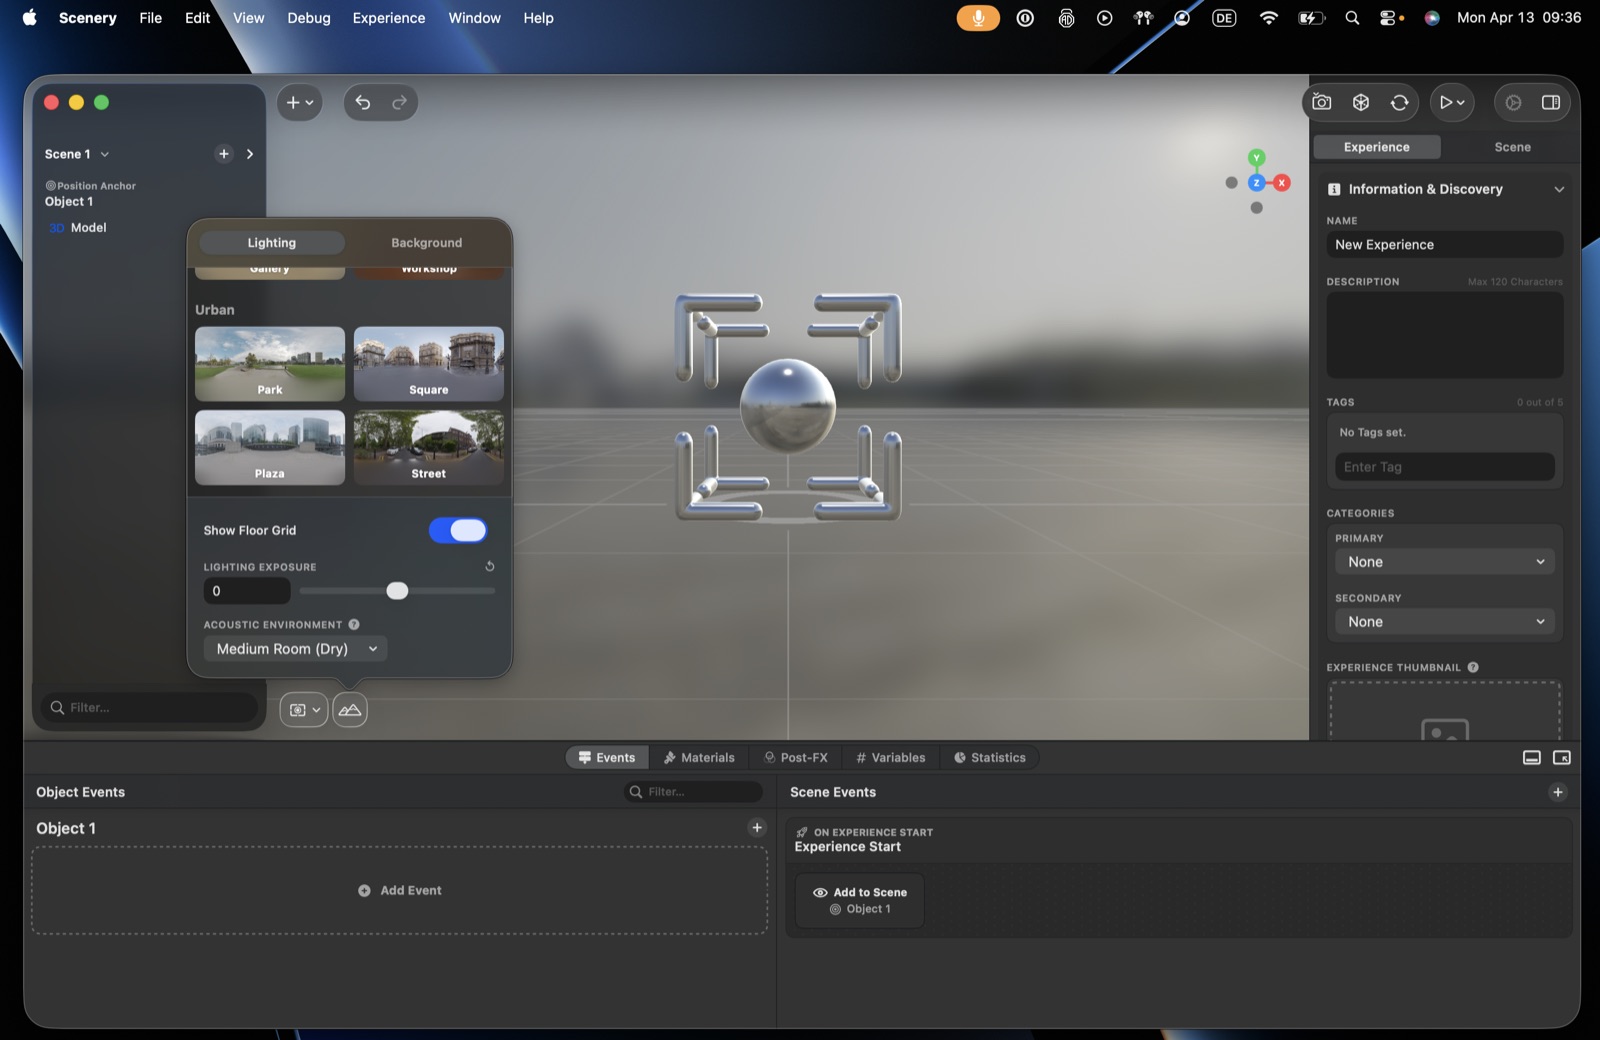
Task: Add a new scene event with plus
Action: (1558, 792)
